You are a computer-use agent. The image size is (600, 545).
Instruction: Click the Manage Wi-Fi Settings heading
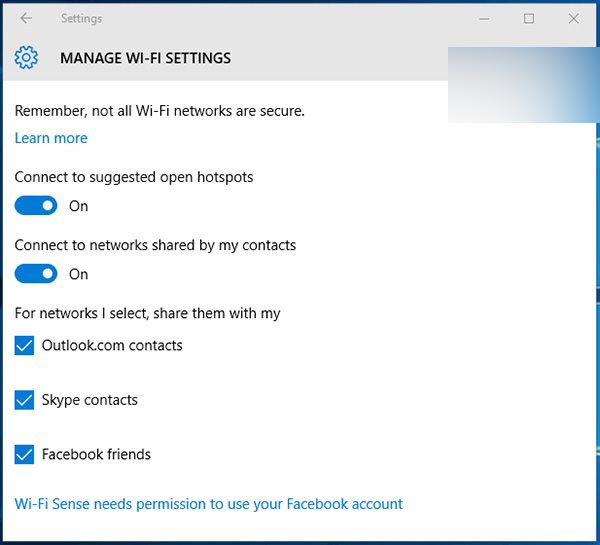coord(145,58)
